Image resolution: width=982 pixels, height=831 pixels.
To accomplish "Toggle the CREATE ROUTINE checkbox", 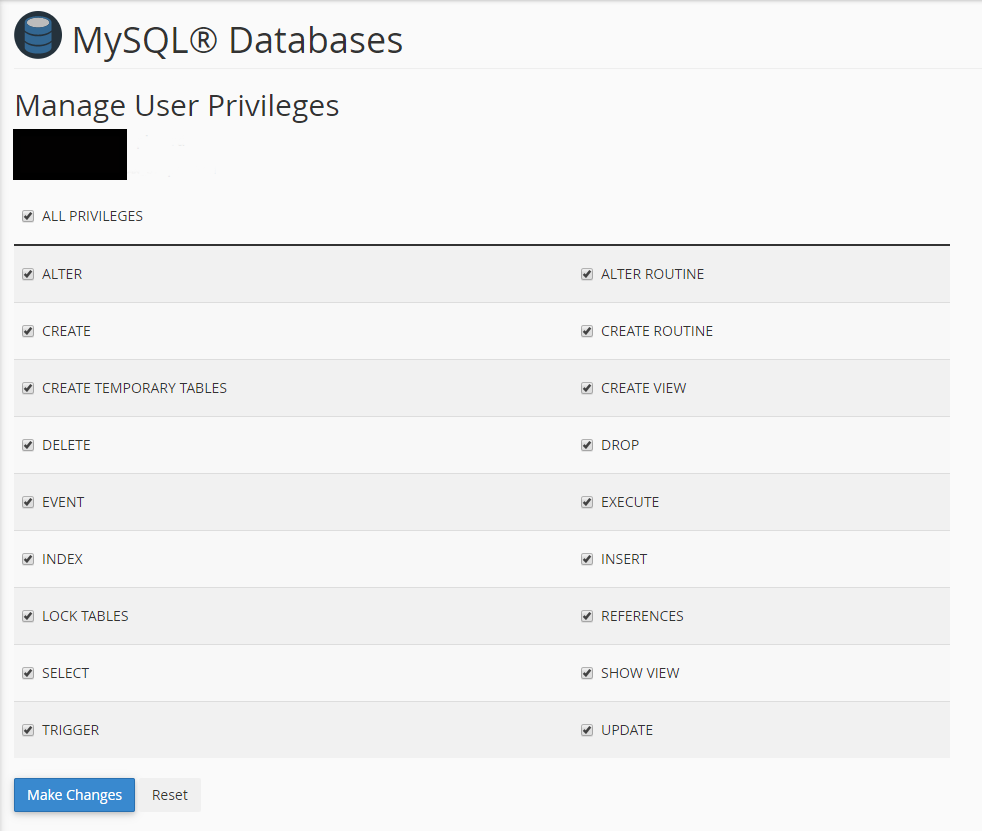I will (587, 331).
